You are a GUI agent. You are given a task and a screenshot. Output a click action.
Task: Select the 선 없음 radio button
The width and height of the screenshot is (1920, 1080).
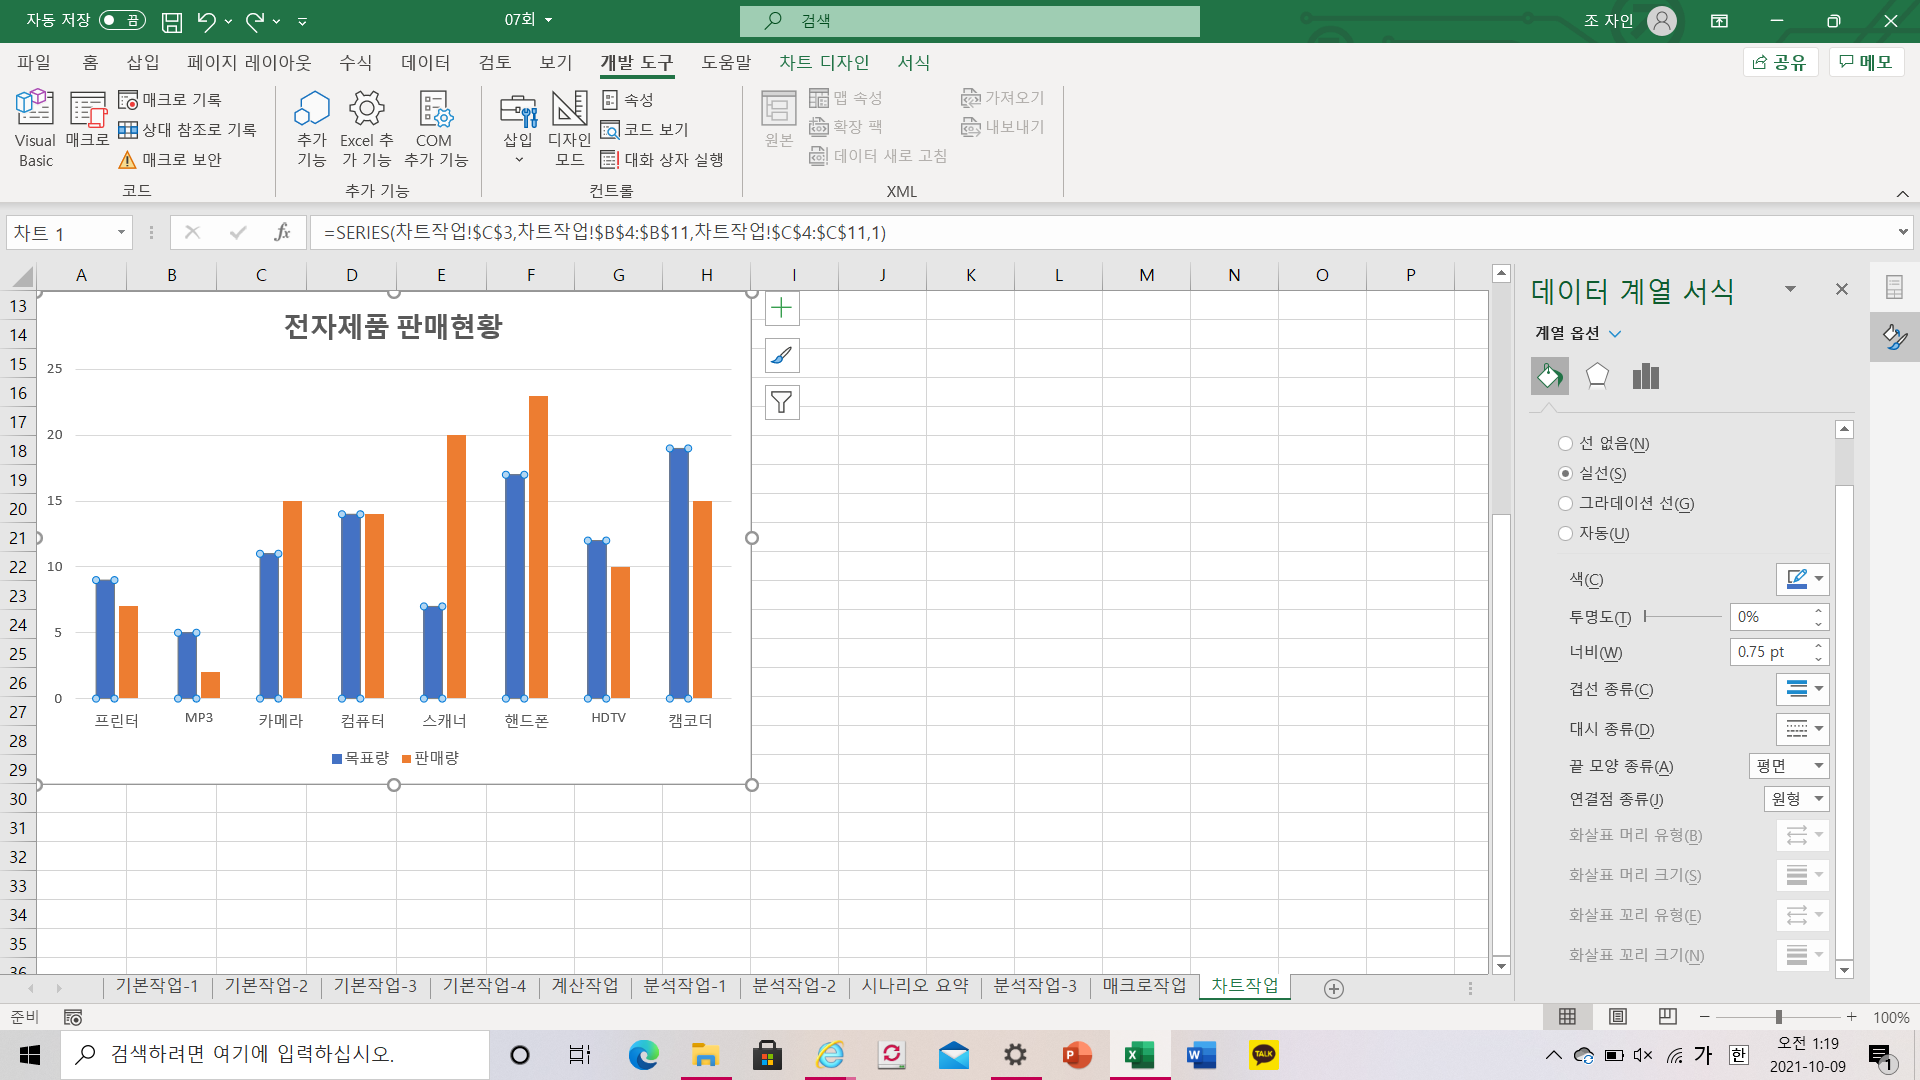(x=1566, y=444)
